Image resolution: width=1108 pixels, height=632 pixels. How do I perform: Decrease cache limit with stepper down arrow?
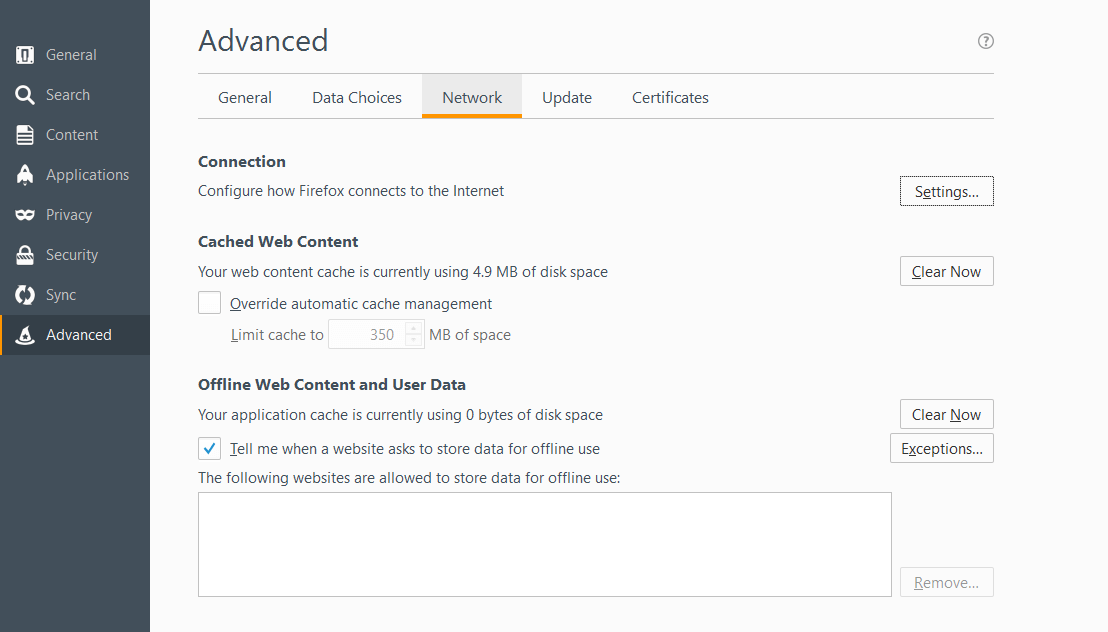(x=414, y=341)
